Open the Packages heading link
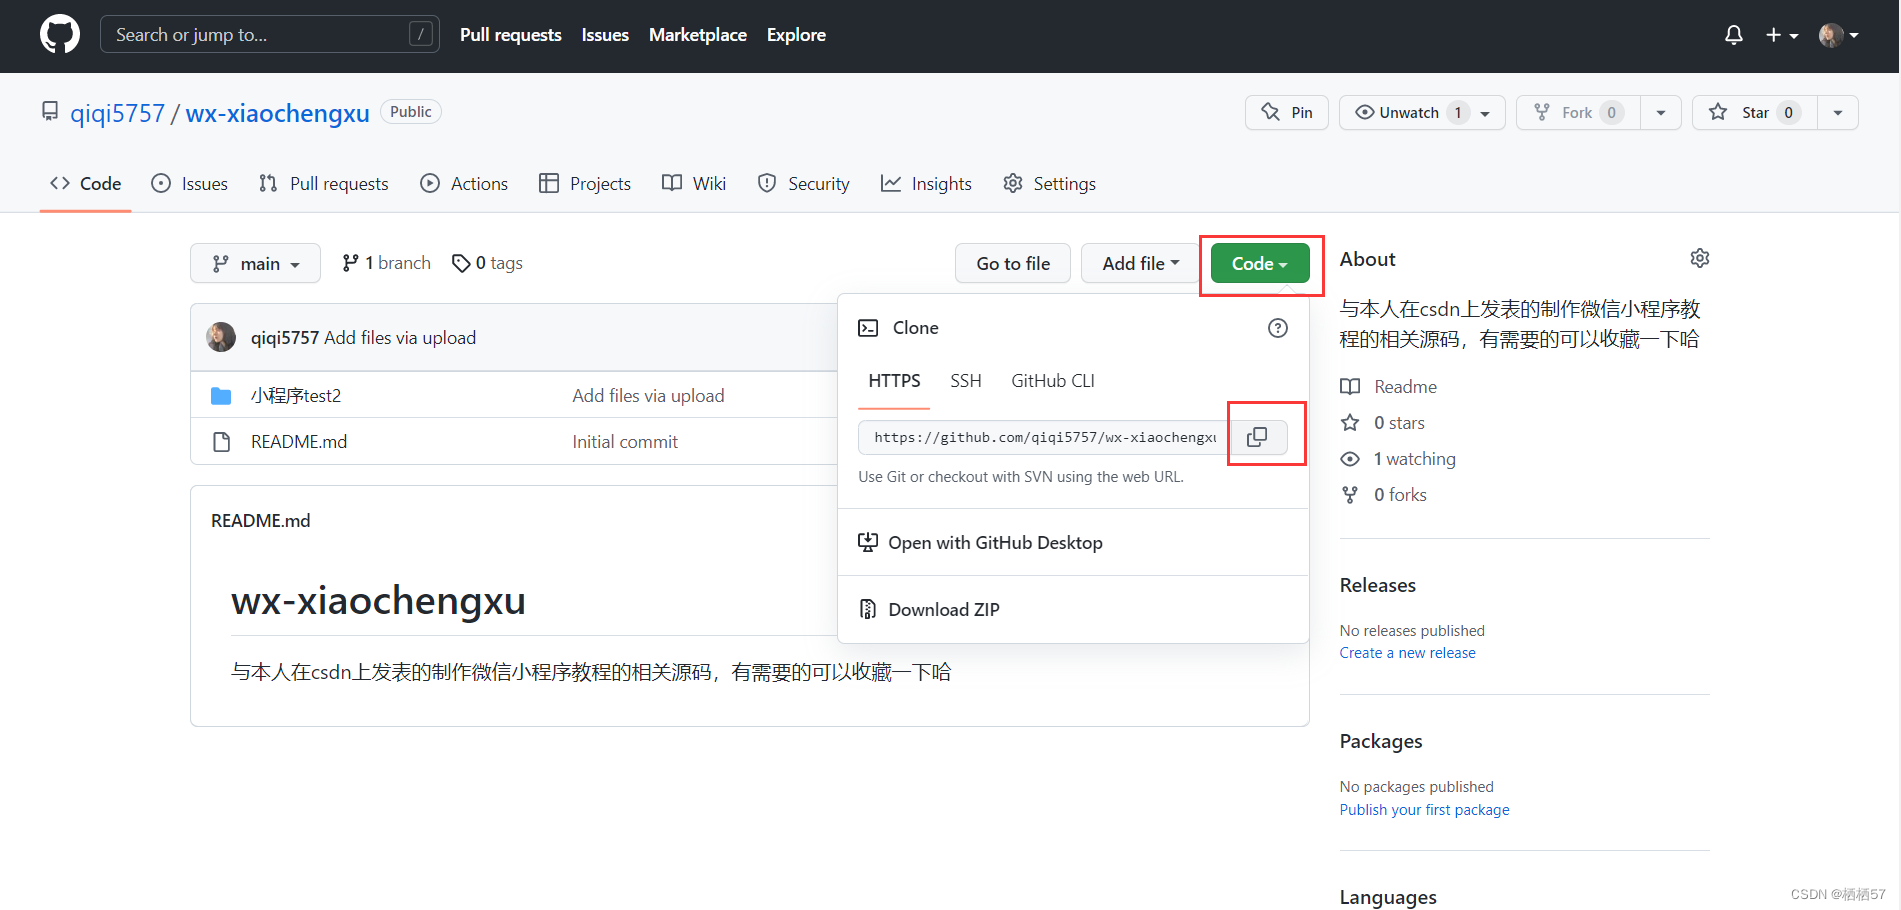The image size is (1901, 910). click(x=1381, y=741)
